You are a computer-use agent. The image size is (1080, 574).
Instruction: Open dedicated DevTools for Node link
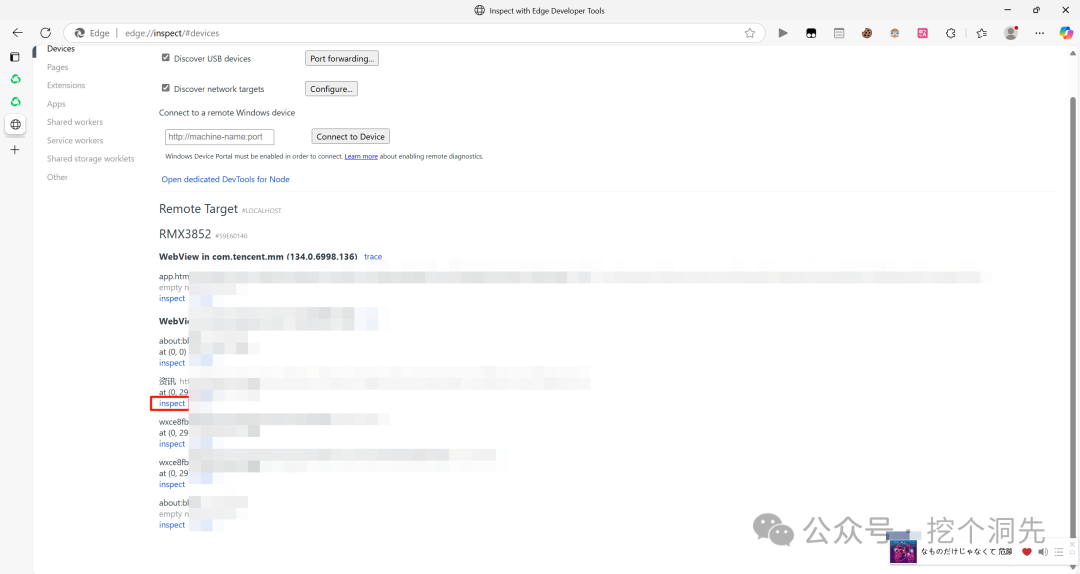tap(225, 179)
